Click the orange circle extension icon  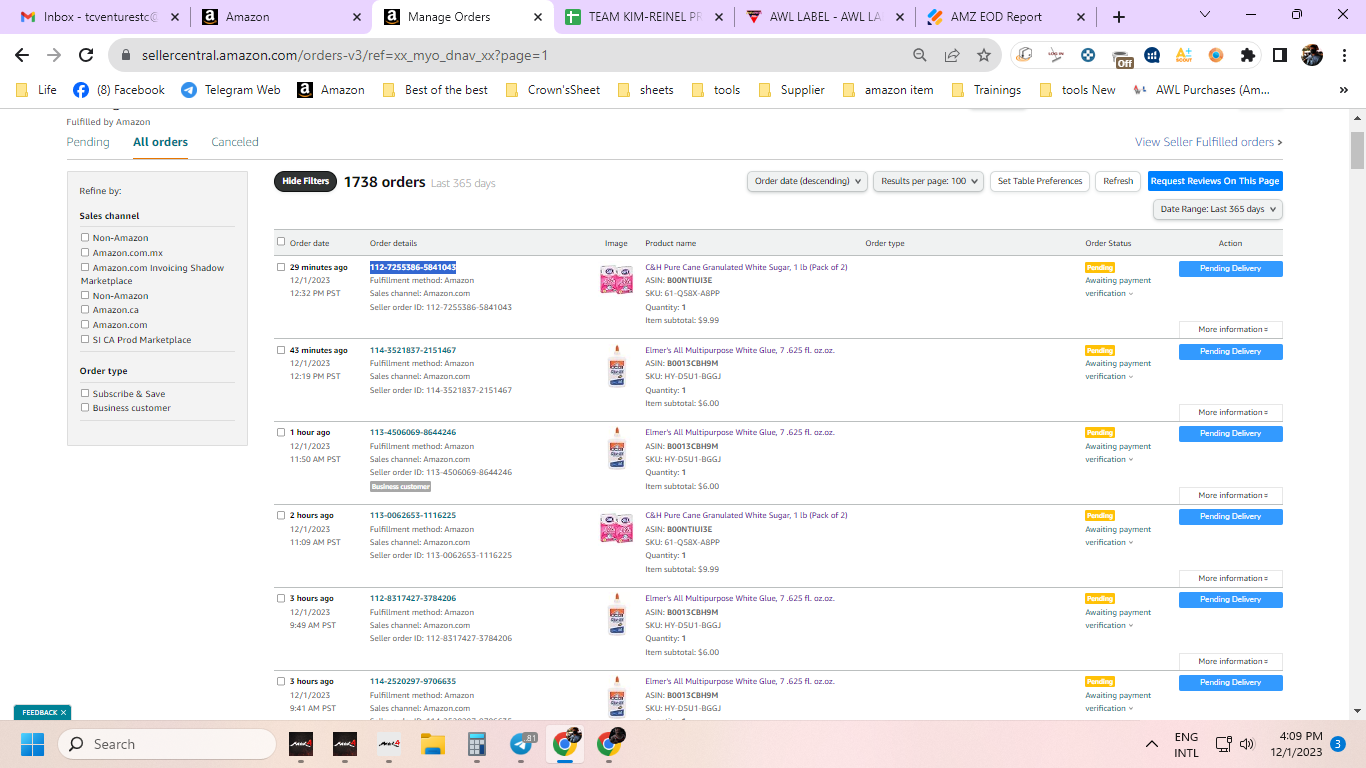1216,56
